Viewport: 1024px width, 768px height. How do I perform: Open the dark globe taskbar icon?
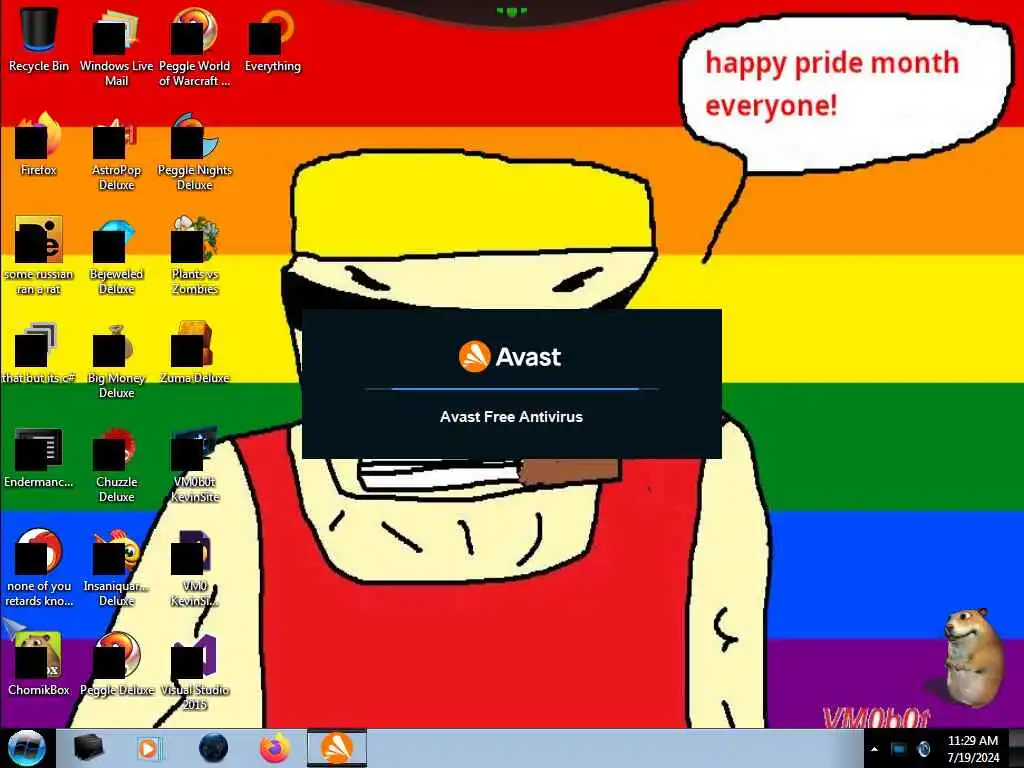pyautogui.click(x=213, y=748)
